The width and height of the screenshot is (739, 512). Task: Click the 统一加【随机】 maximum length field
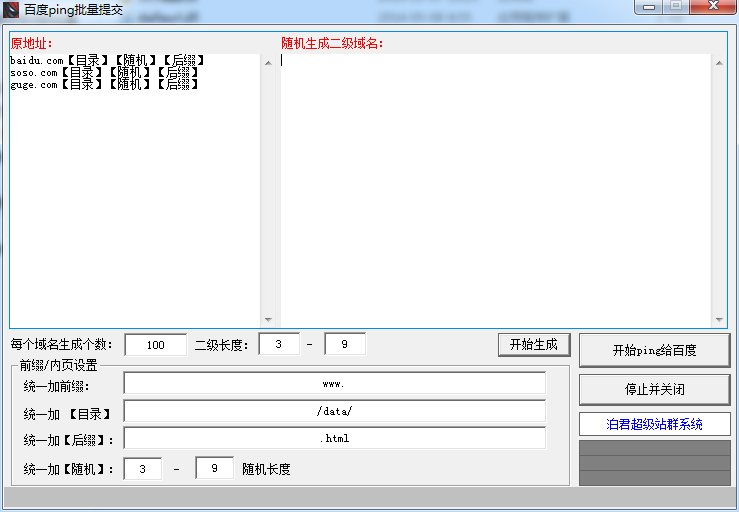pyautogui.click(x=214, y=468)
